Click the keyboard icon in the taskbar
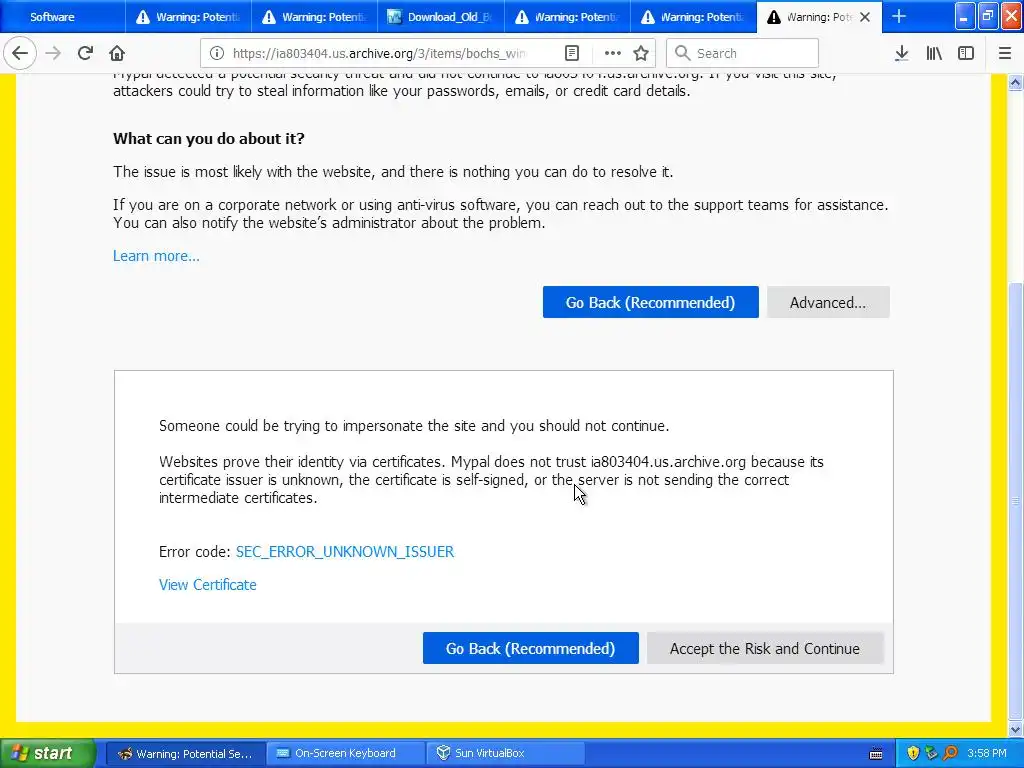This screenshot has width=1024, height=768. click(876, 754)
